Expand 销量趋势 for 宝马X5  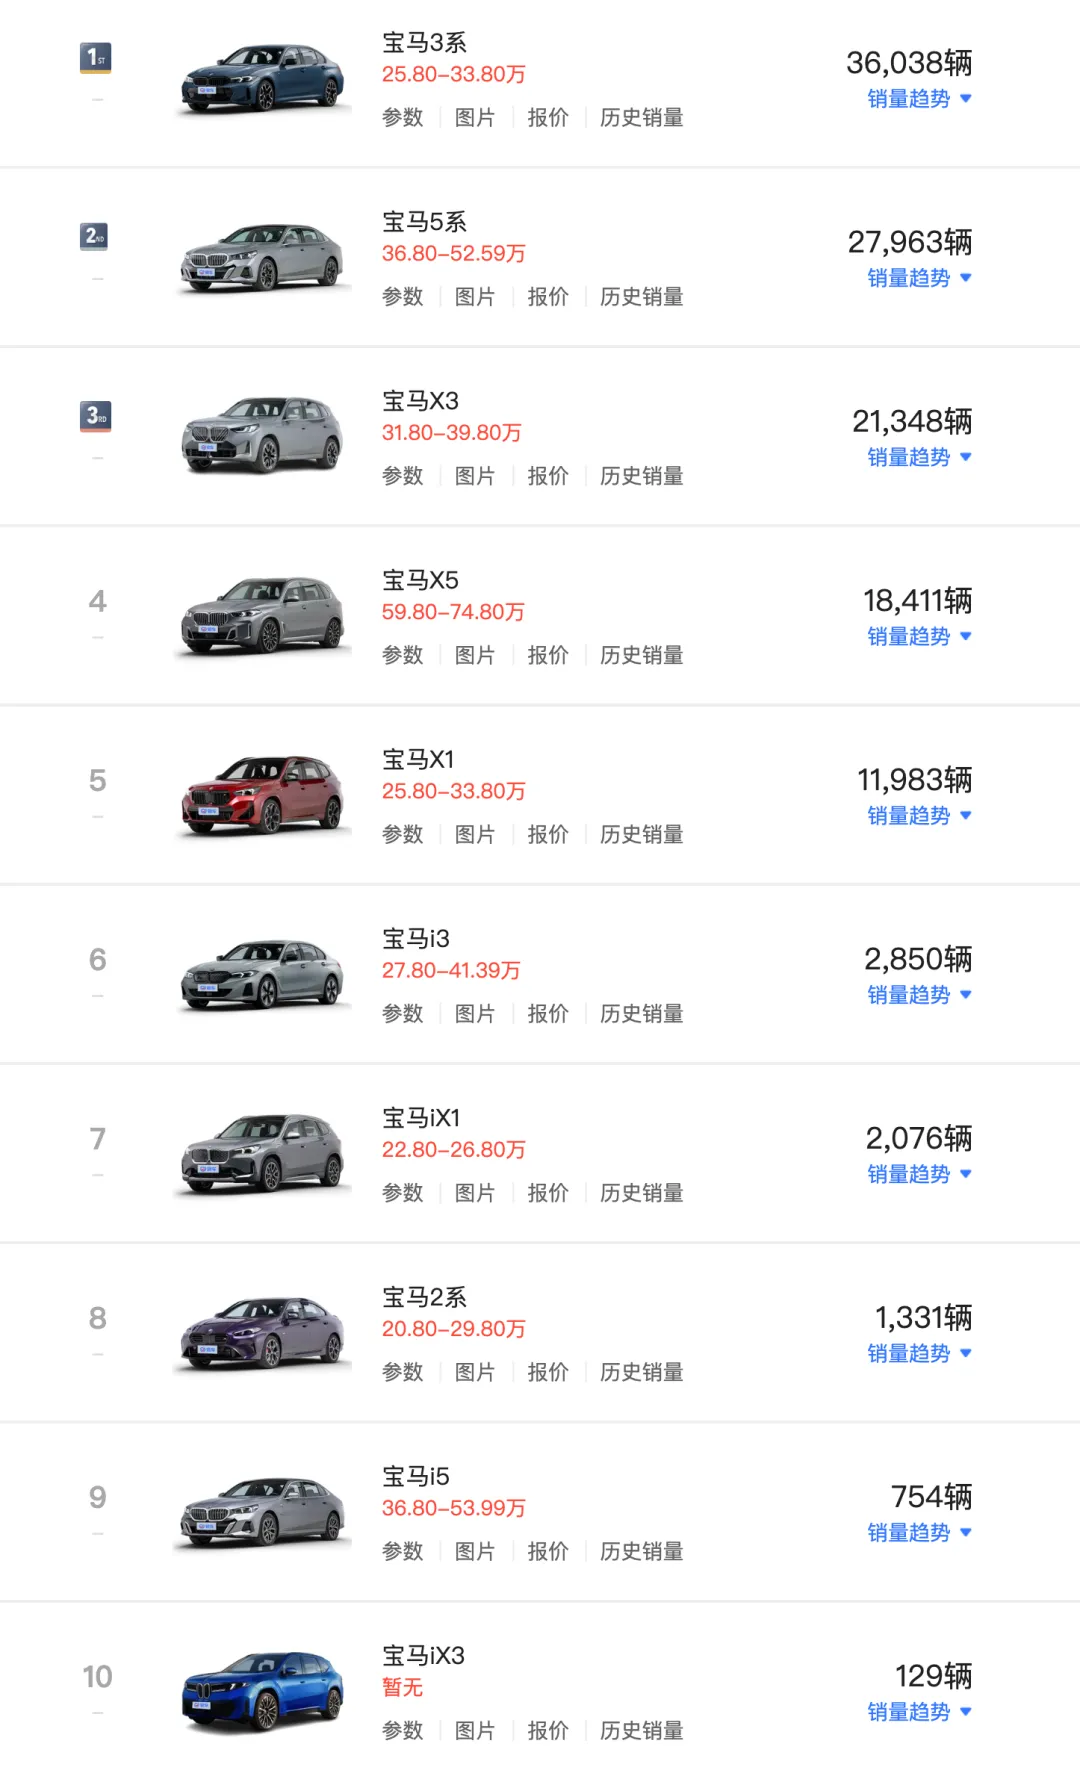click(919, 637)
